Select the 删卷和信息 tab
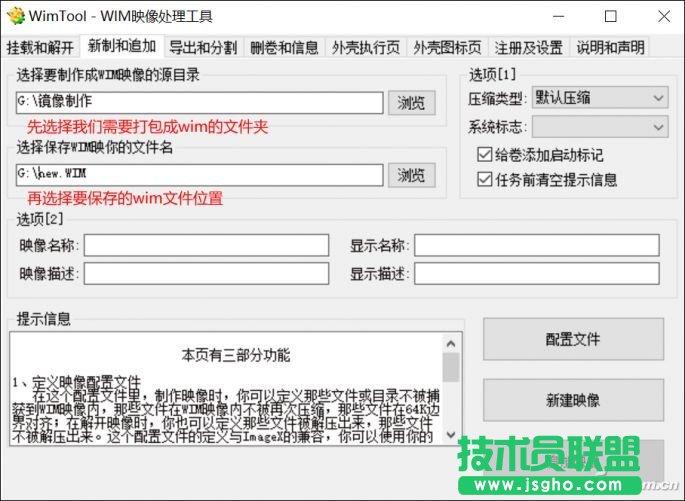 [x=284, y=47]
